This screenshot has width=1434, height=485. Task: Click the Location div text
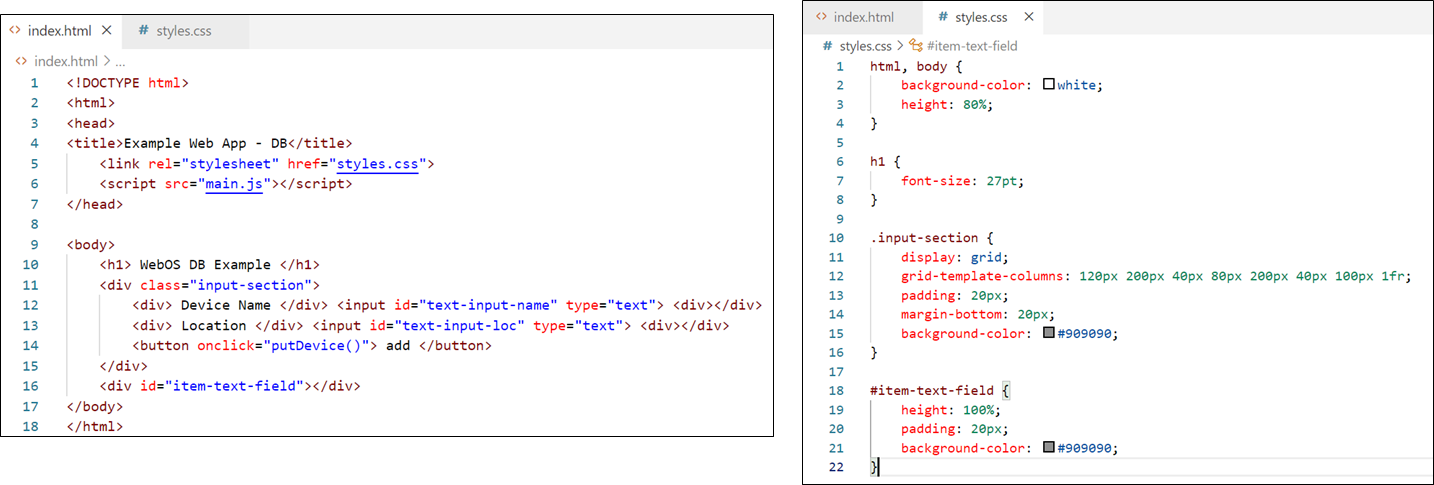[213, 325]
